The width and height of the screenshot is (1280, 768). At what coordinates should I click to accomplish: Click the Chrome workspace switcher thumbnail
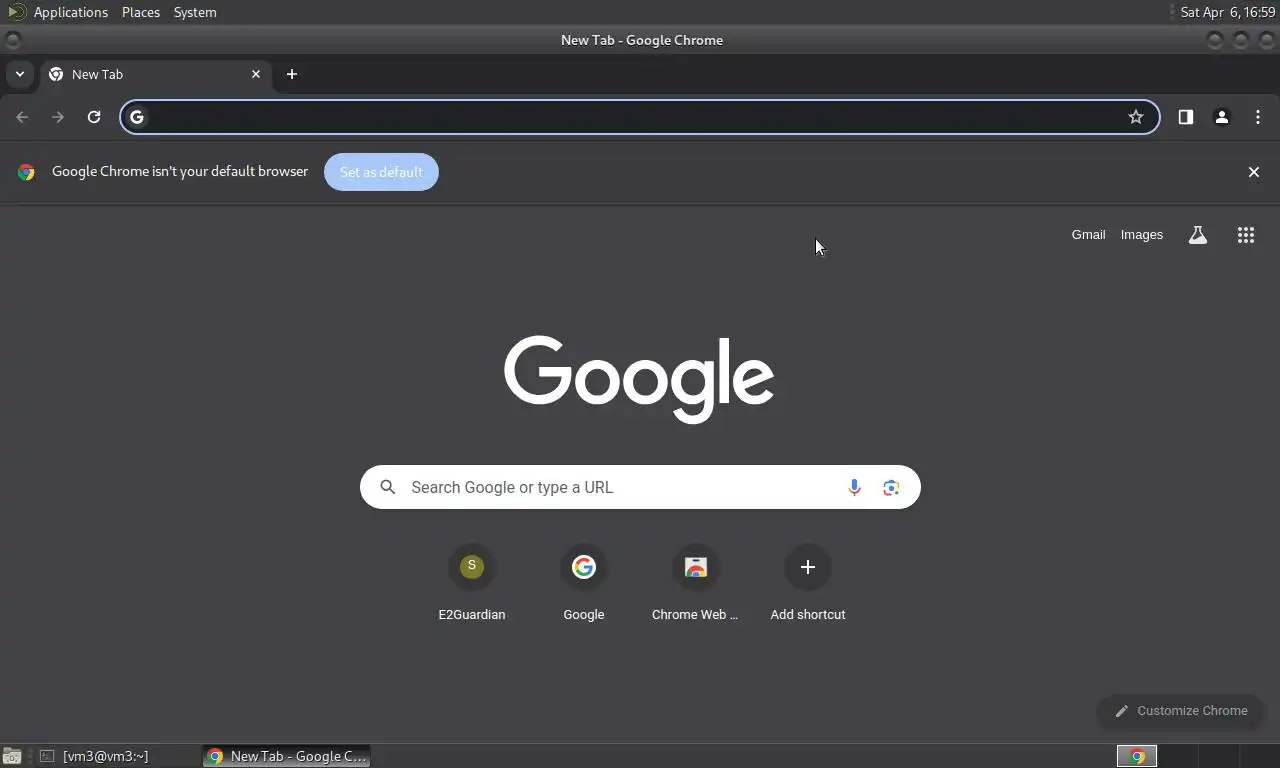click(1137, 756)
